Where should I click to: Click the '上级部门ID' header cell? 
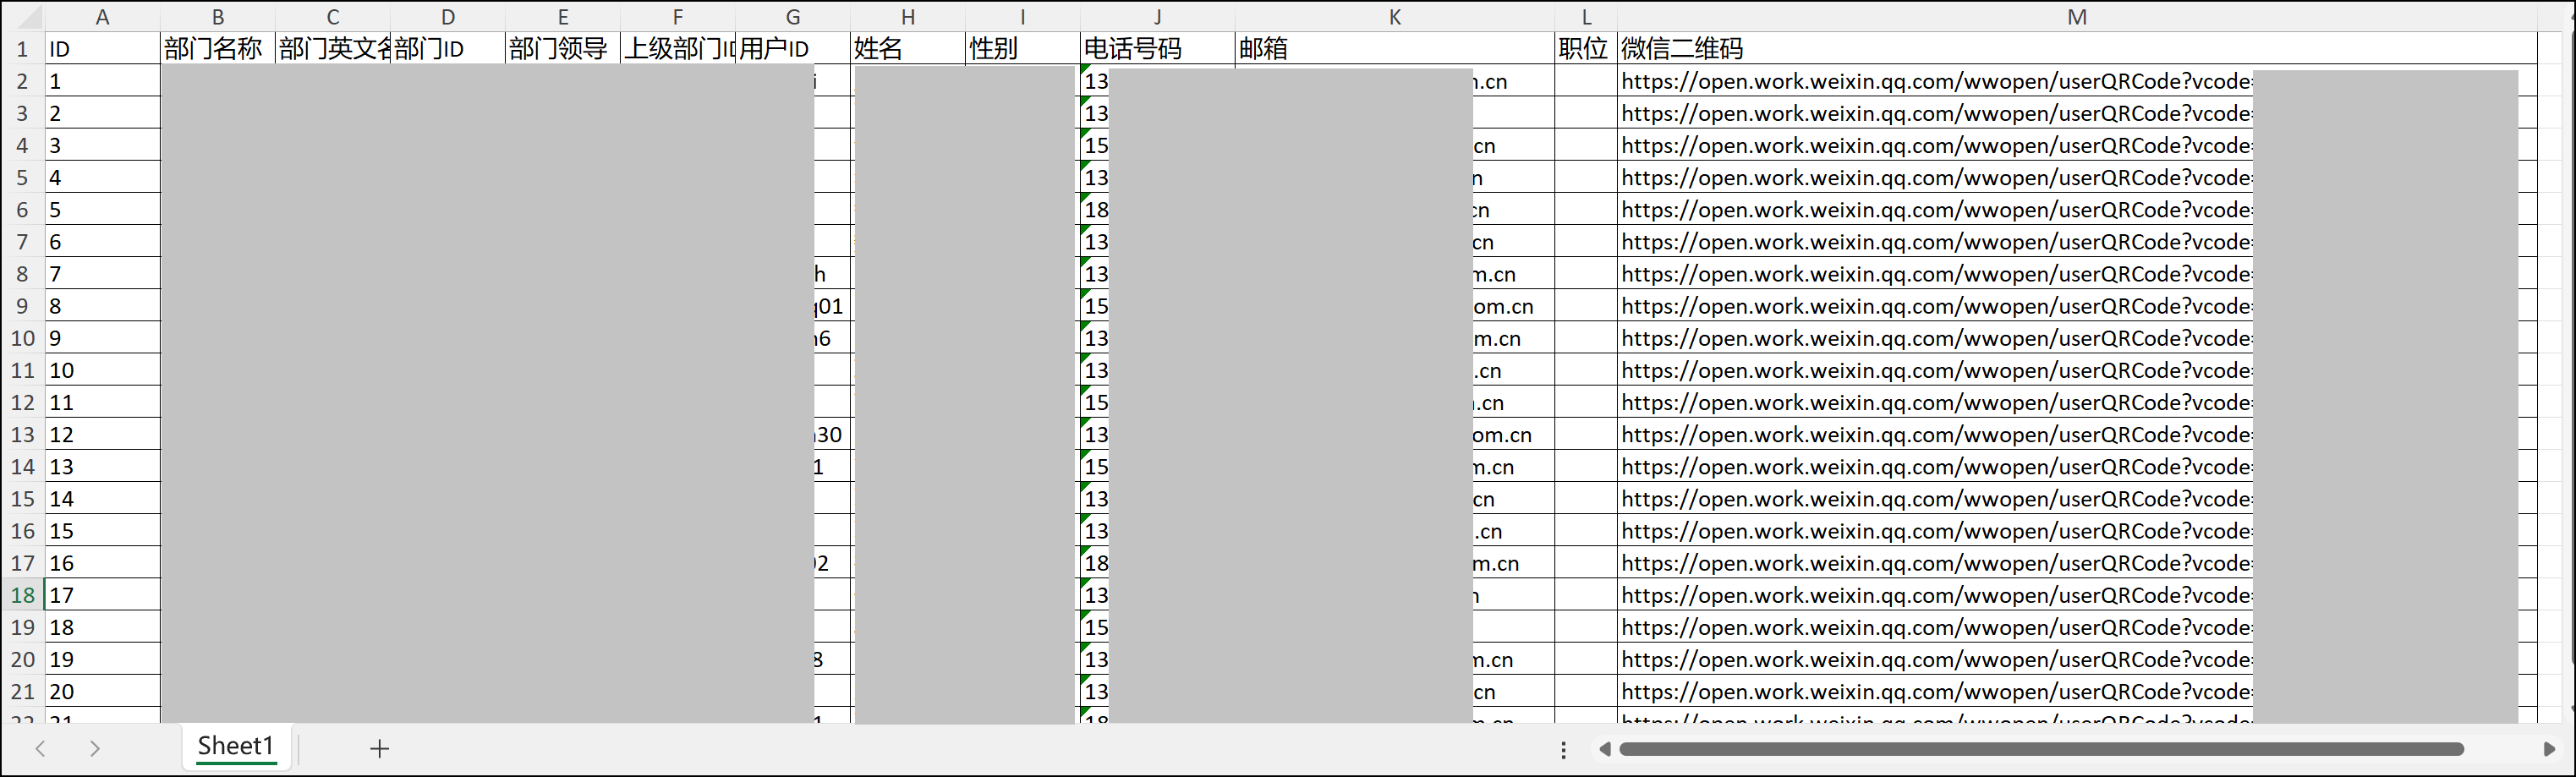pyautogui.click(x=678, y=49)
